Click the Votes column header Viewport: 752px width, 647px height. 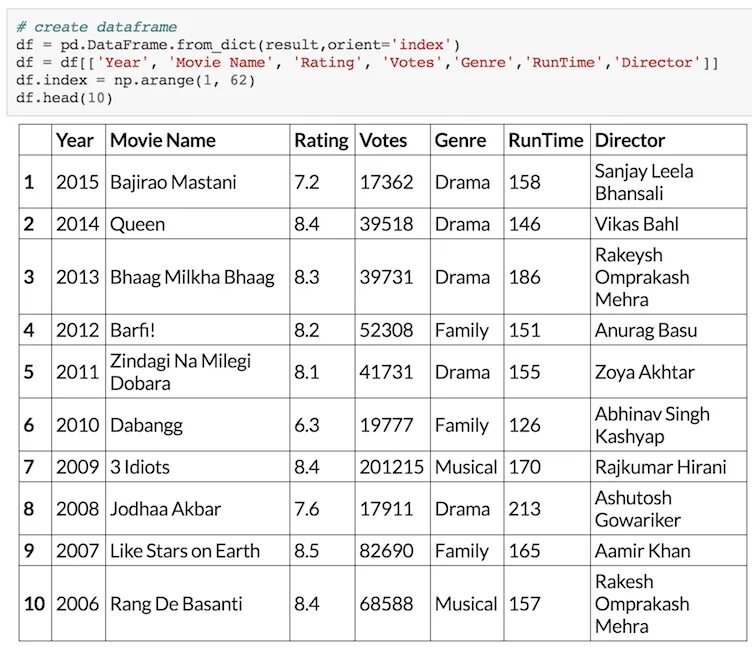click(x=383, y=140)
